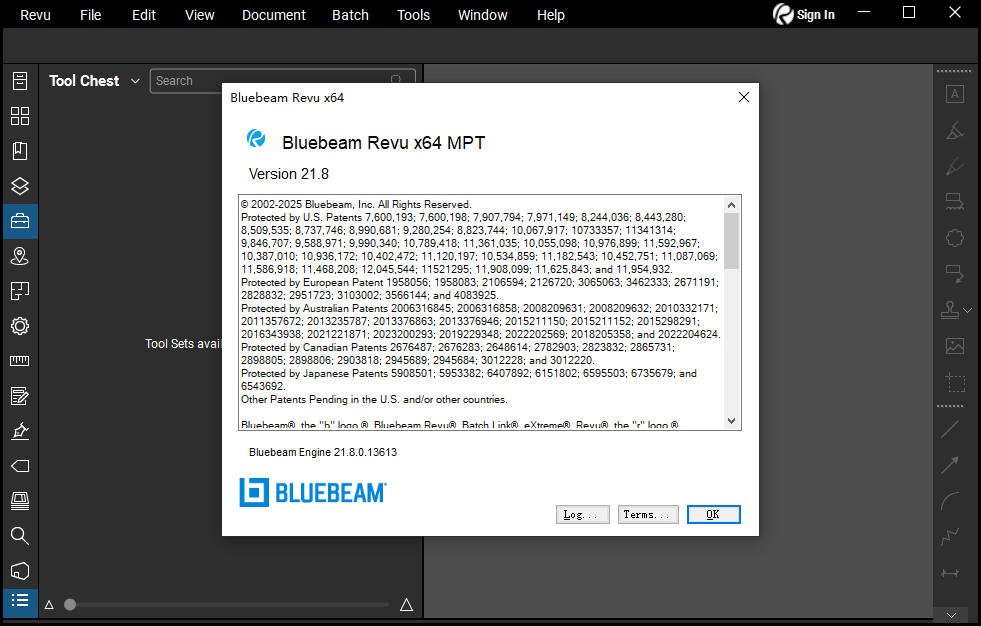Screen dimensions: 981x626
Task: Select the Pen markup tool
Action: [x=955, y=166]
